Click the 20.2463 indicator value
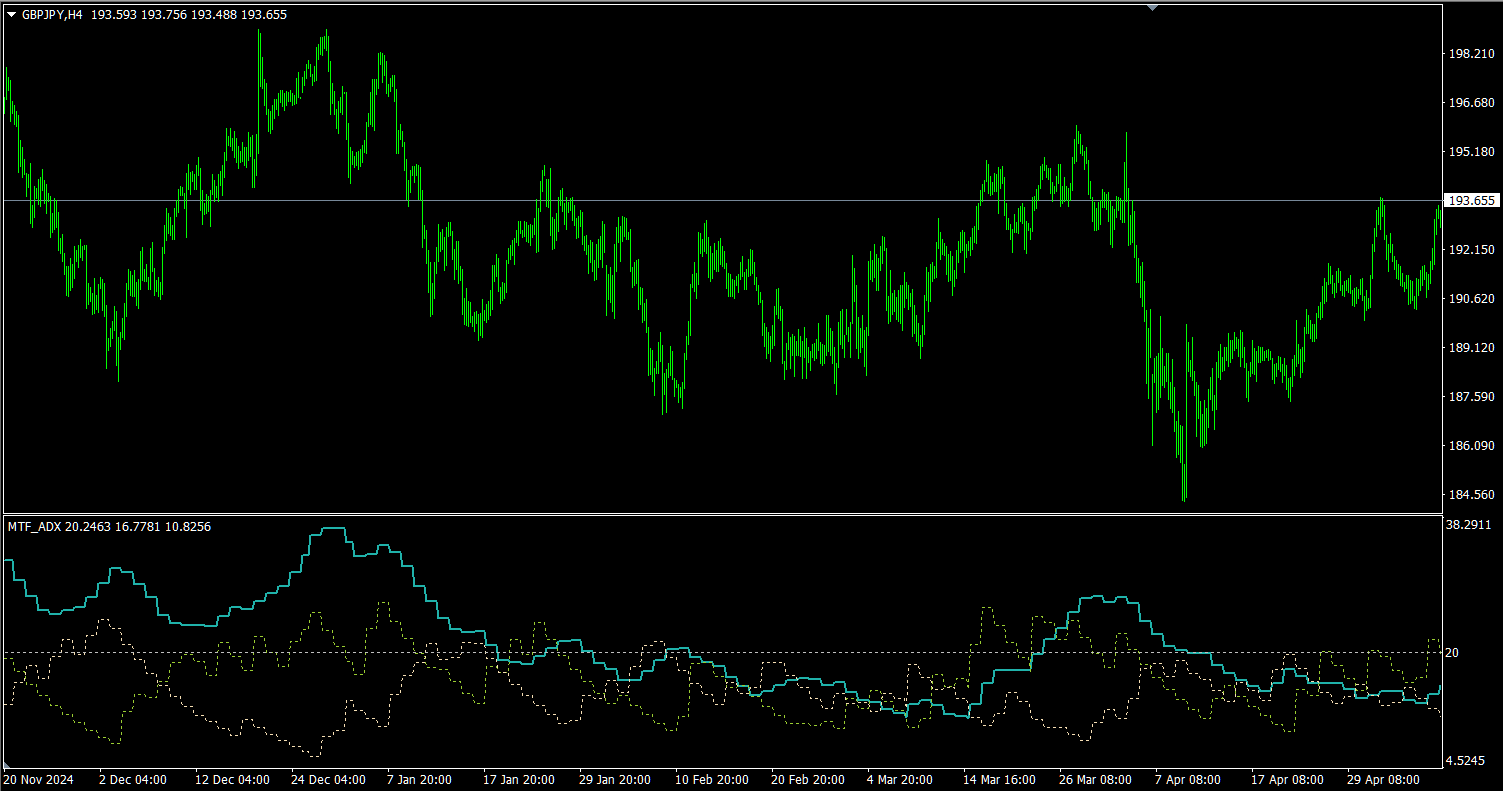Screen dimensions: 1503x791 [x=88, y=526]
